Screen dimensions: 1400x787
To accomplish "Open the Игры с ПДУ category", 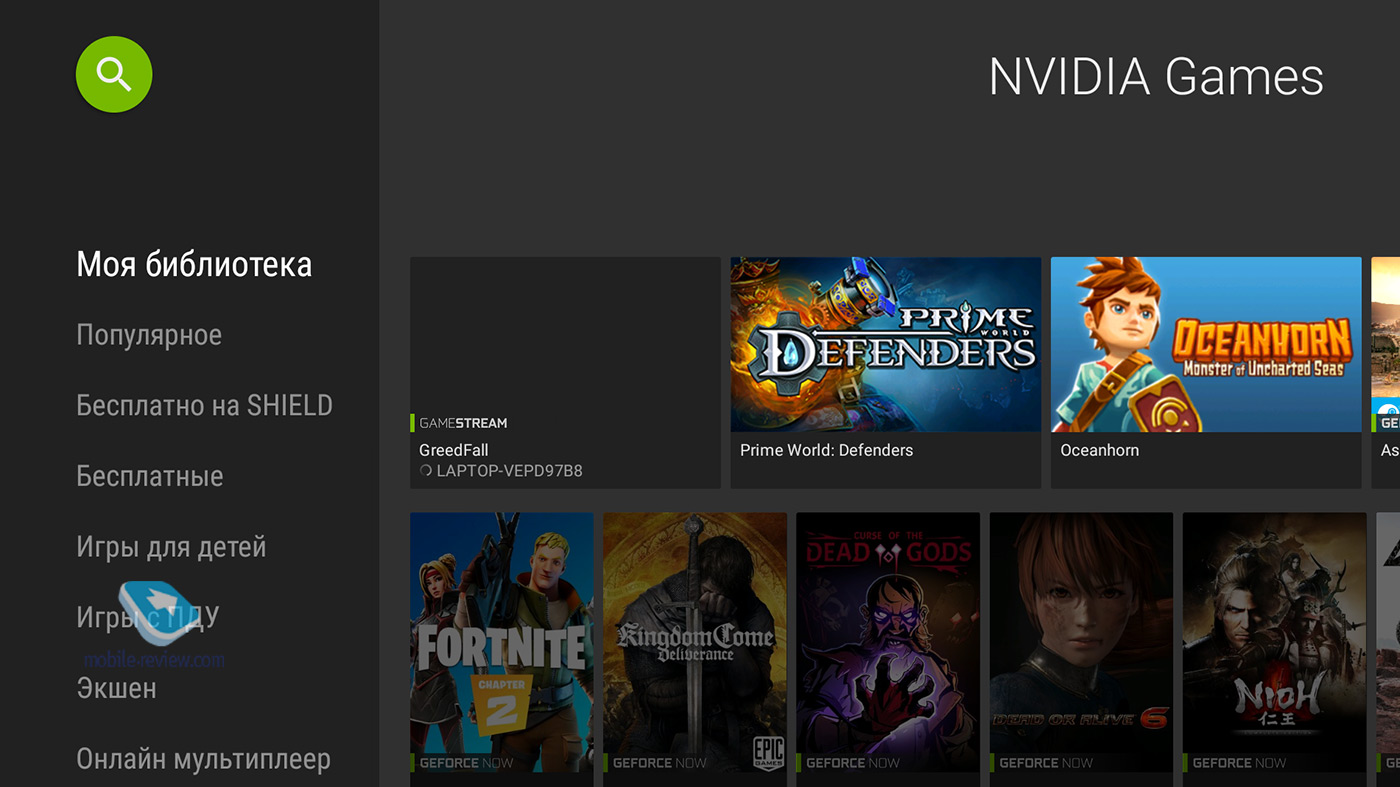I will pyautogui.click(x=147, y=618).
